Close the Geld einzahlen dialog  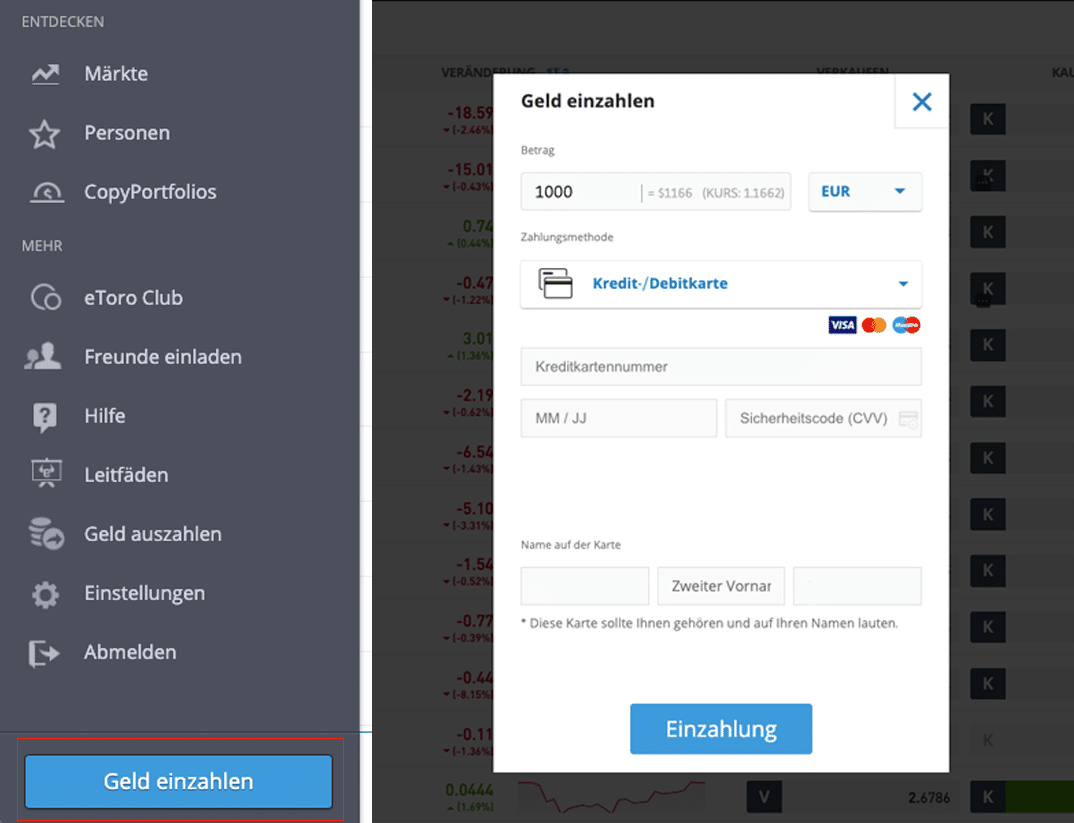(x=921, y=101)
